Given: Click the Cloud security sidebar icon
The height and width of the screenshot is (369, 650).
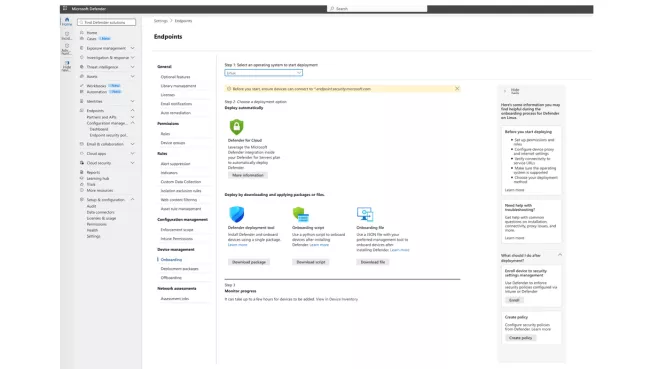Looking at the screenshot, I should point(82,163).
